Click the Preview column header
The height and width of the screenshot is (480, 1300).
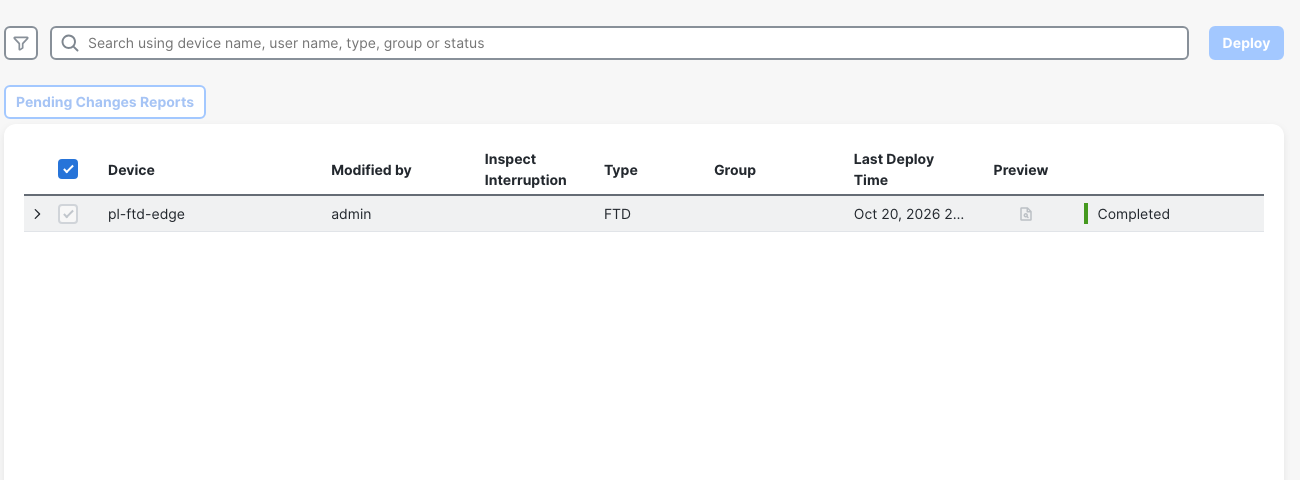pyautogui.click(x=1021, y=170)
